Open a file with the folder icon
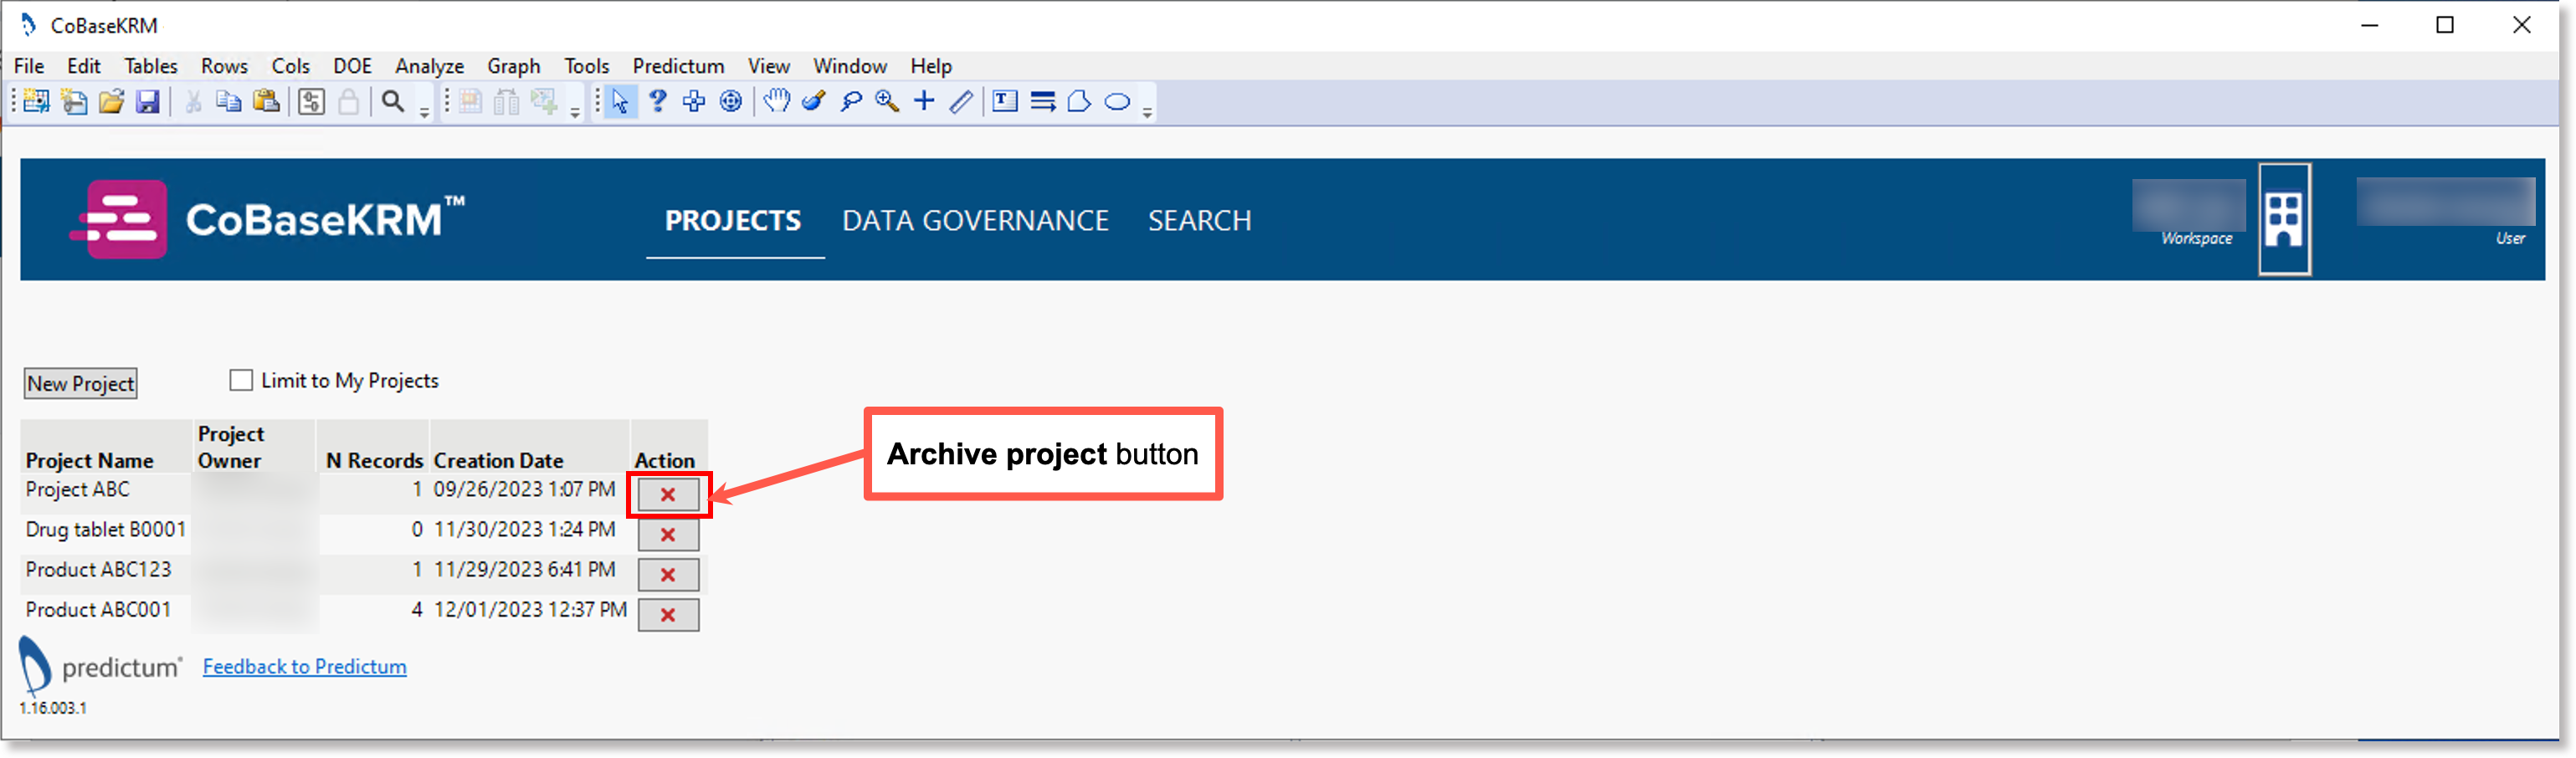Screen dimensions: 2576x758 click(111, 102)
